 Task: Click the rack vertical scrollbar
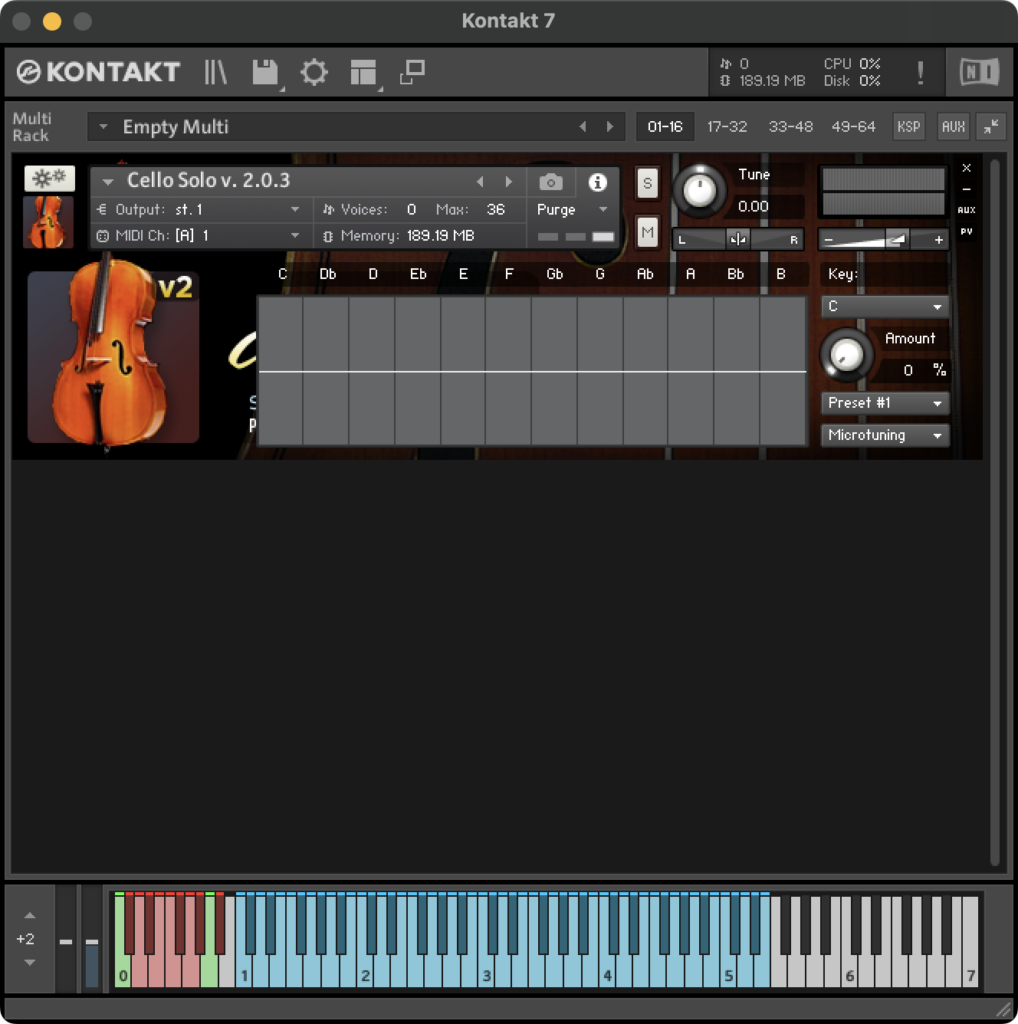tap(994, 513)
